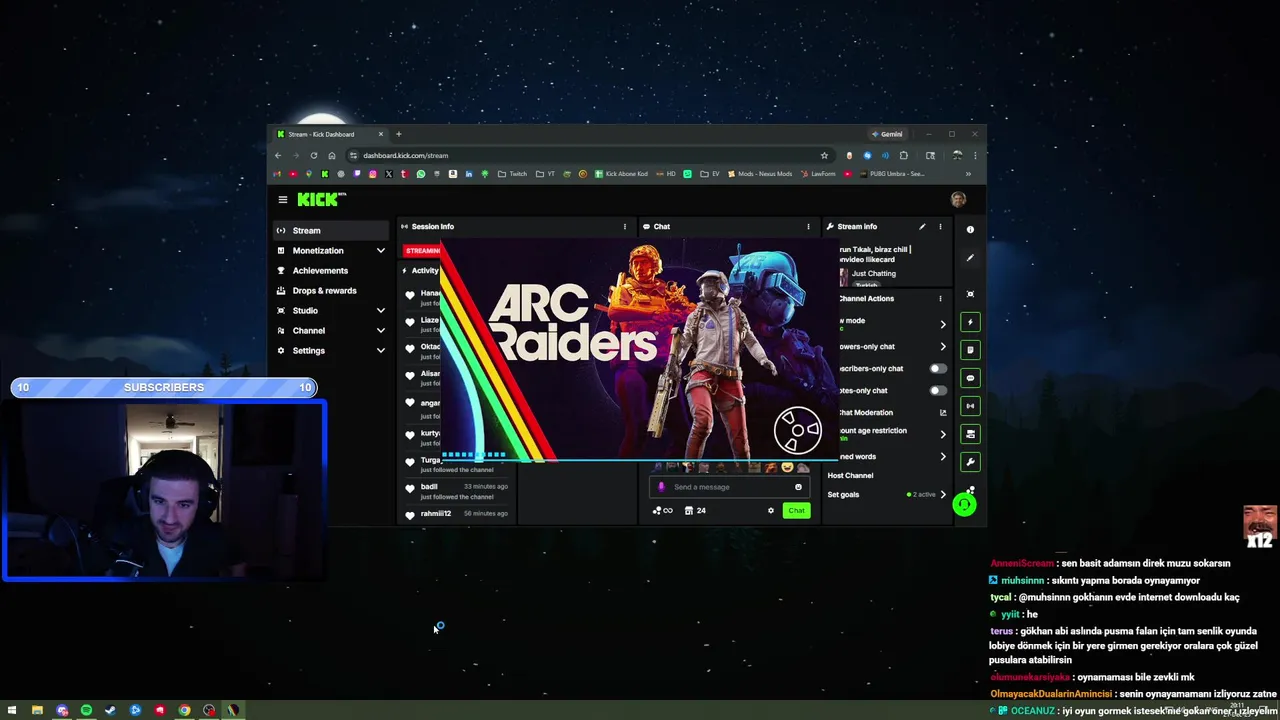
Task: Open emoji picker in message box
Action: (x=798, y=487)
